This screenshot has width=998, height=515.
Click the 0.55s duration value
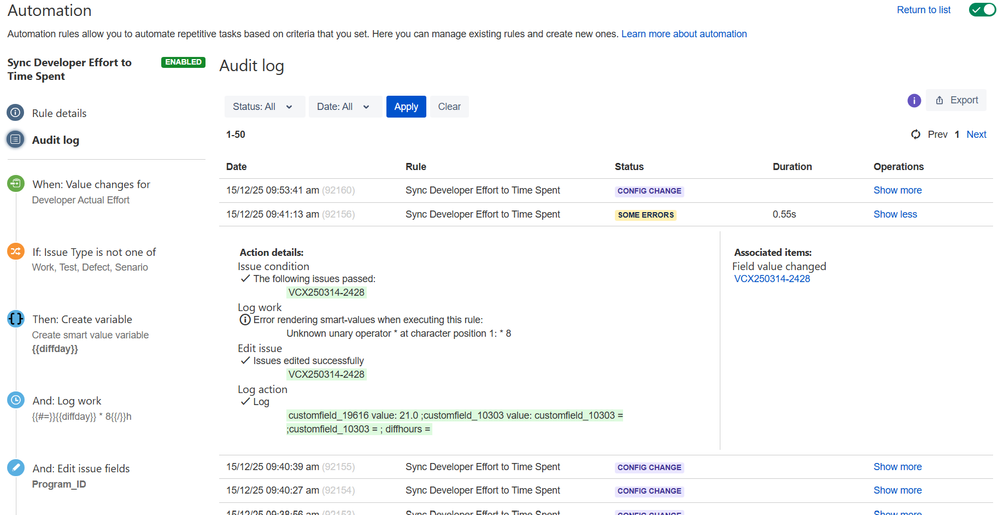click(784, 215)
